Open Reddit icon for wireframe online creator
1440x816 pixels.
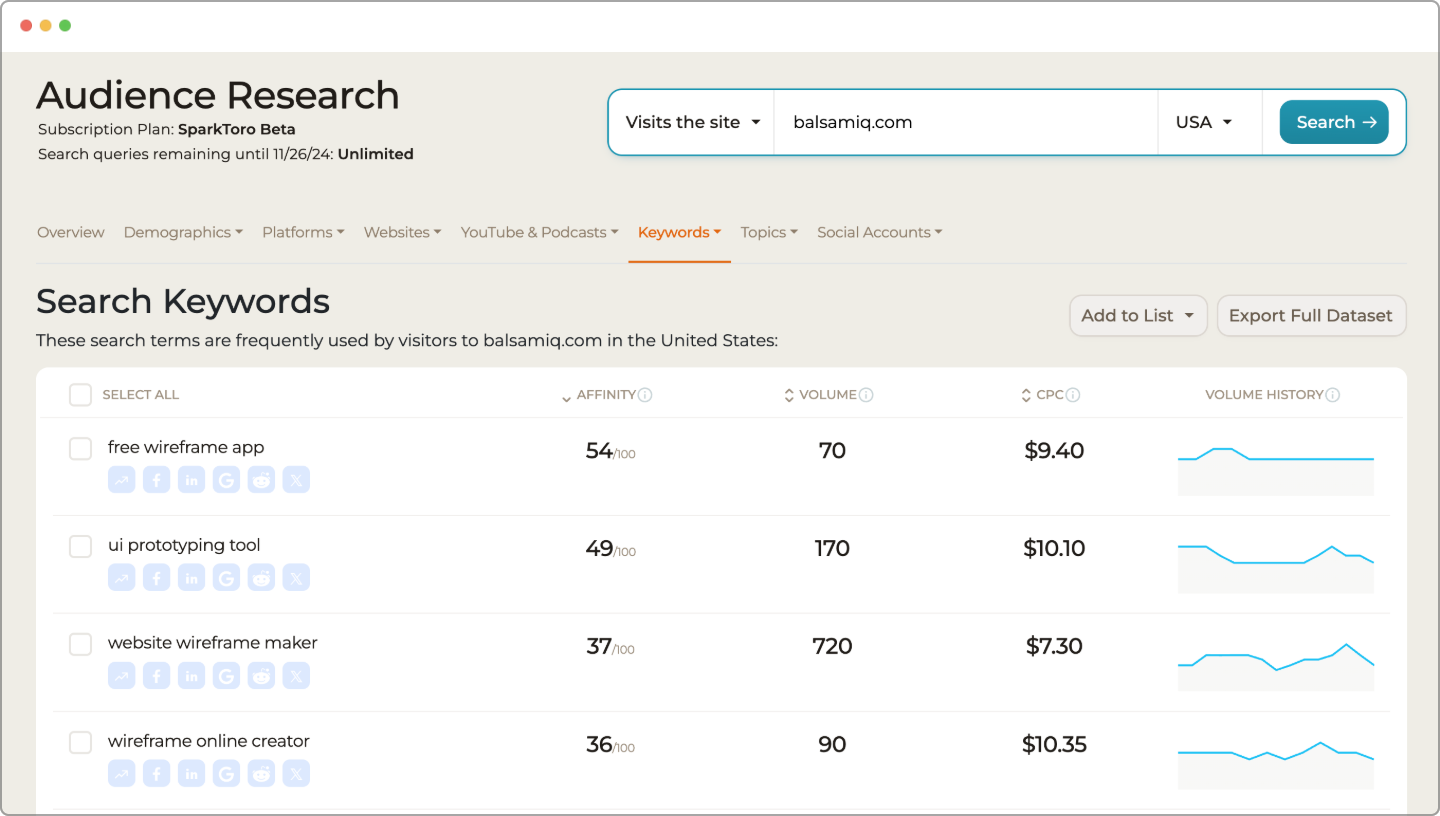click(261, 774)
